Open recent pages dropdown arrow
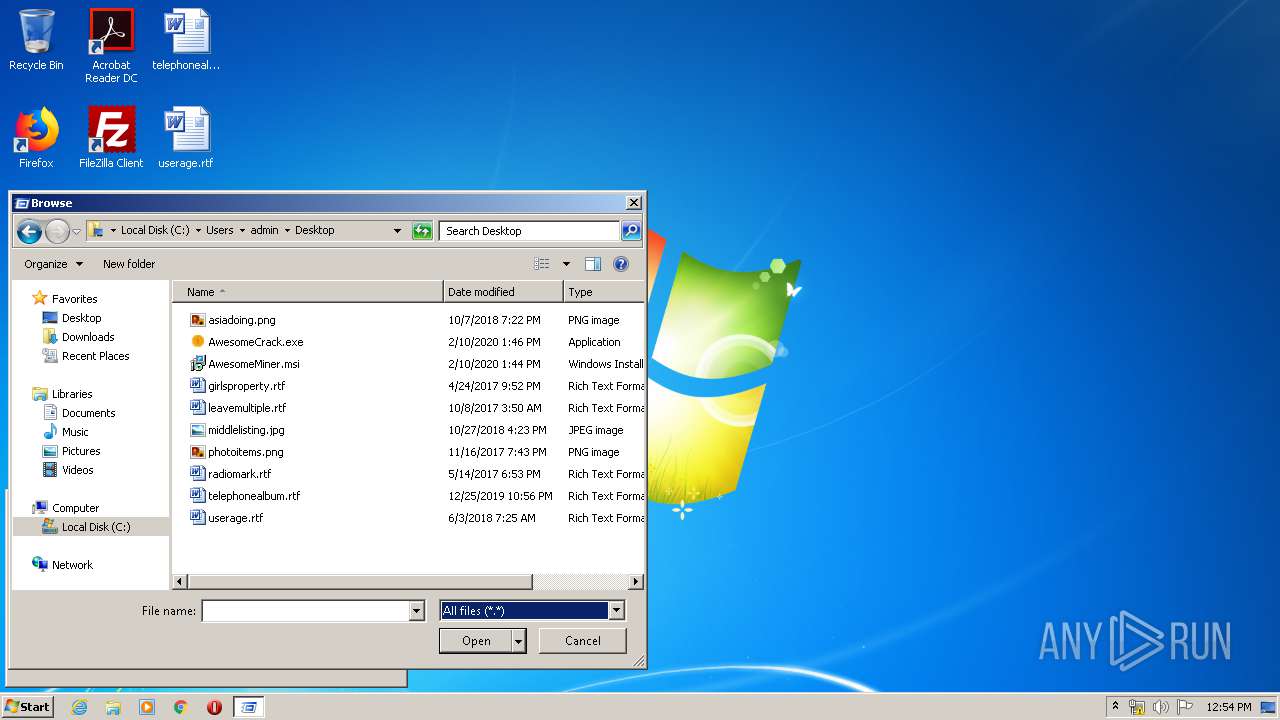1280x720 pixels. (x=76, y=232)
